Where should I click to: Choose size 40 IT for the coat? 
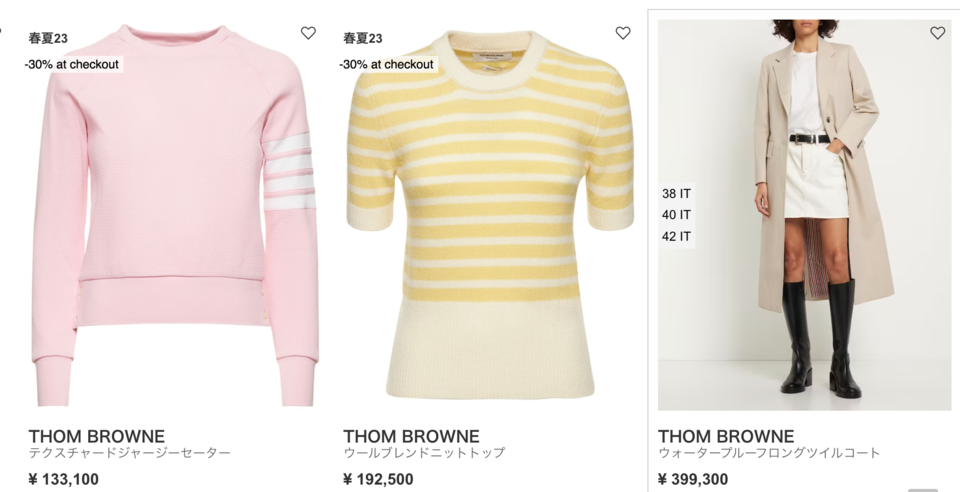(676, 215)
